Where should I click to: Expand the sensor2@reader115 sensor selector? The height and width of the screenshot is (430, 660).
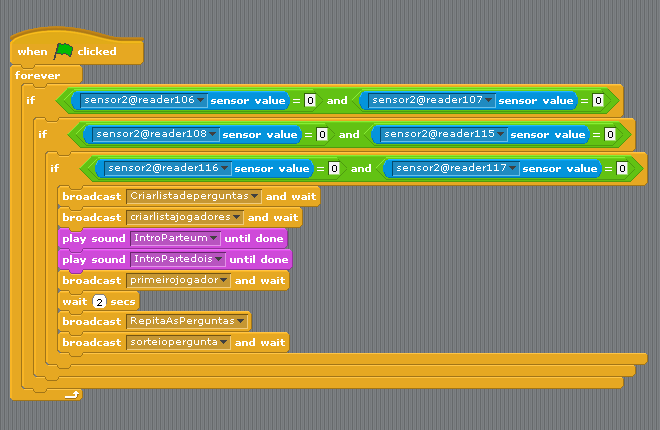click(501, 134)
